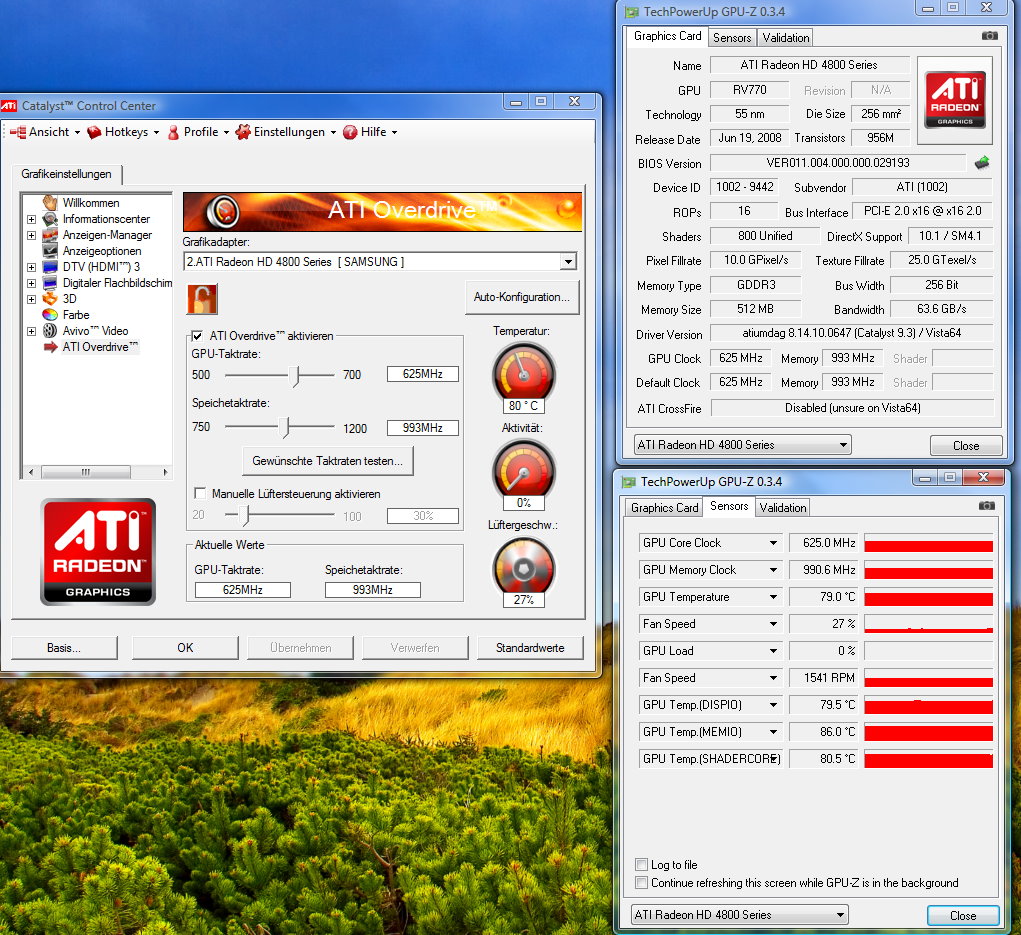Uncheck ATI Overdrive aktivieren checkbox

(197, 336)
